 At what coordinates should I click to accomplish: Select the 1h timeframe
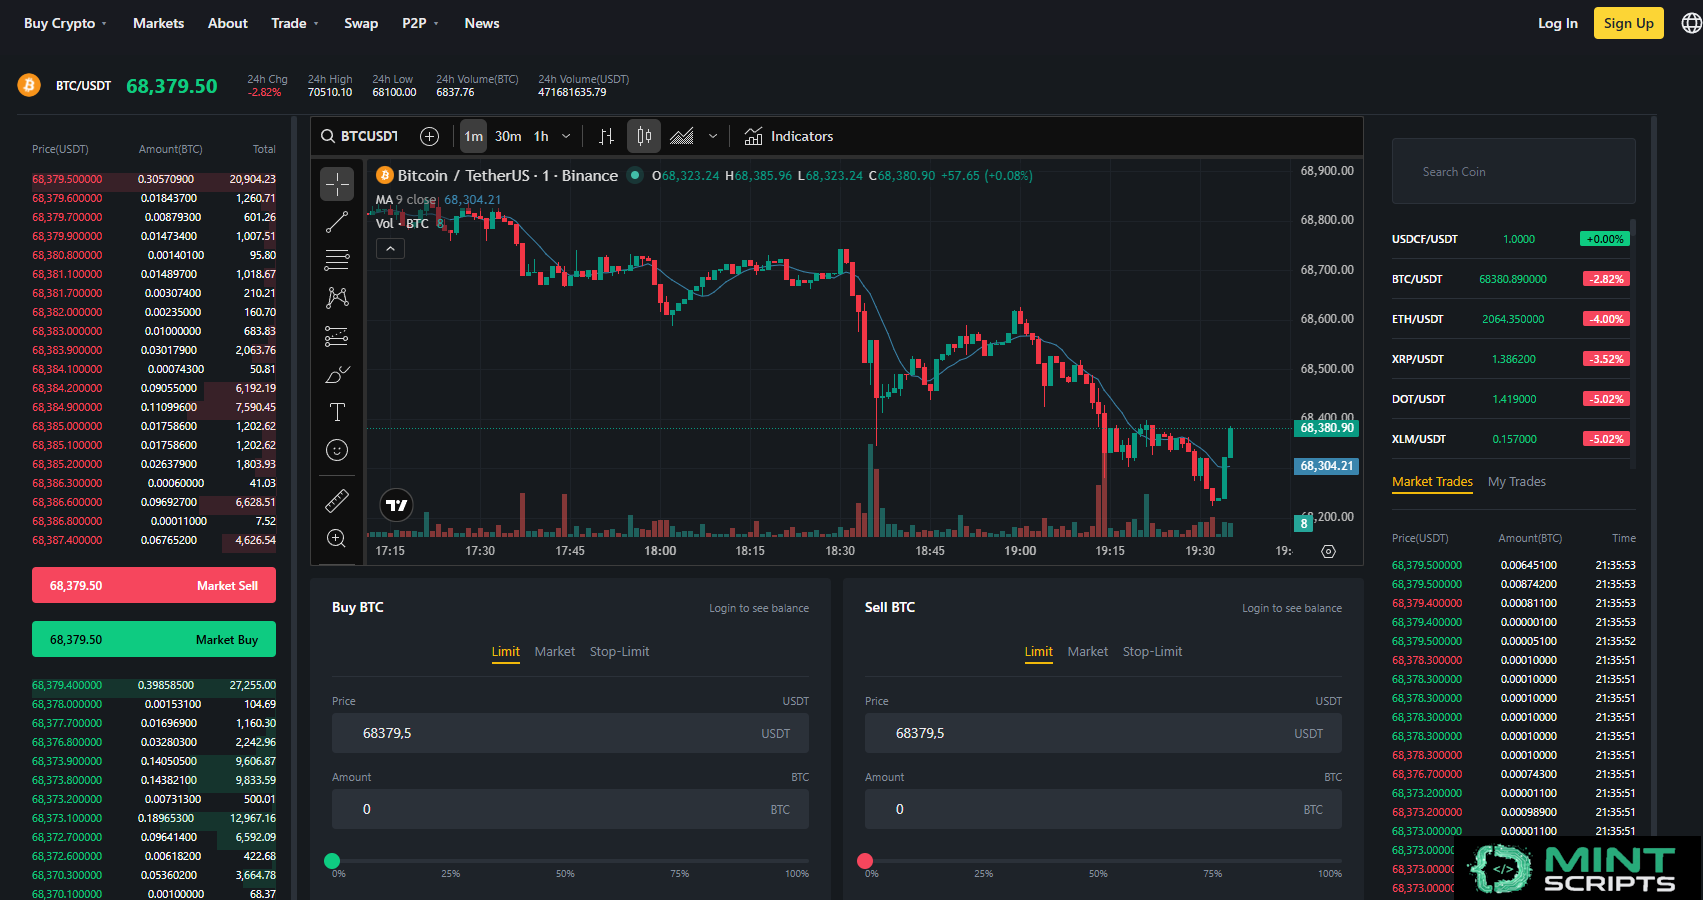click(541, 136)
